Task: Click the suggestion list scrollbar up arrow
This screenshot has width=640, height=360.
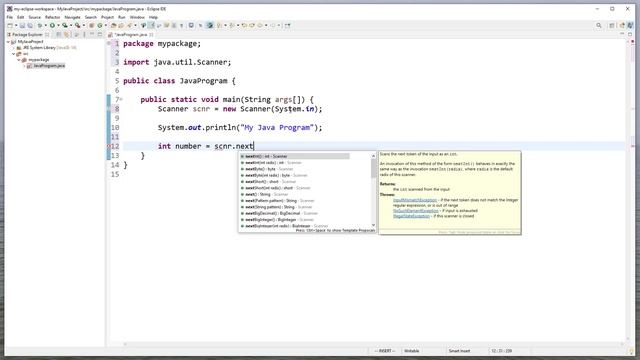Action: point(373,156)
